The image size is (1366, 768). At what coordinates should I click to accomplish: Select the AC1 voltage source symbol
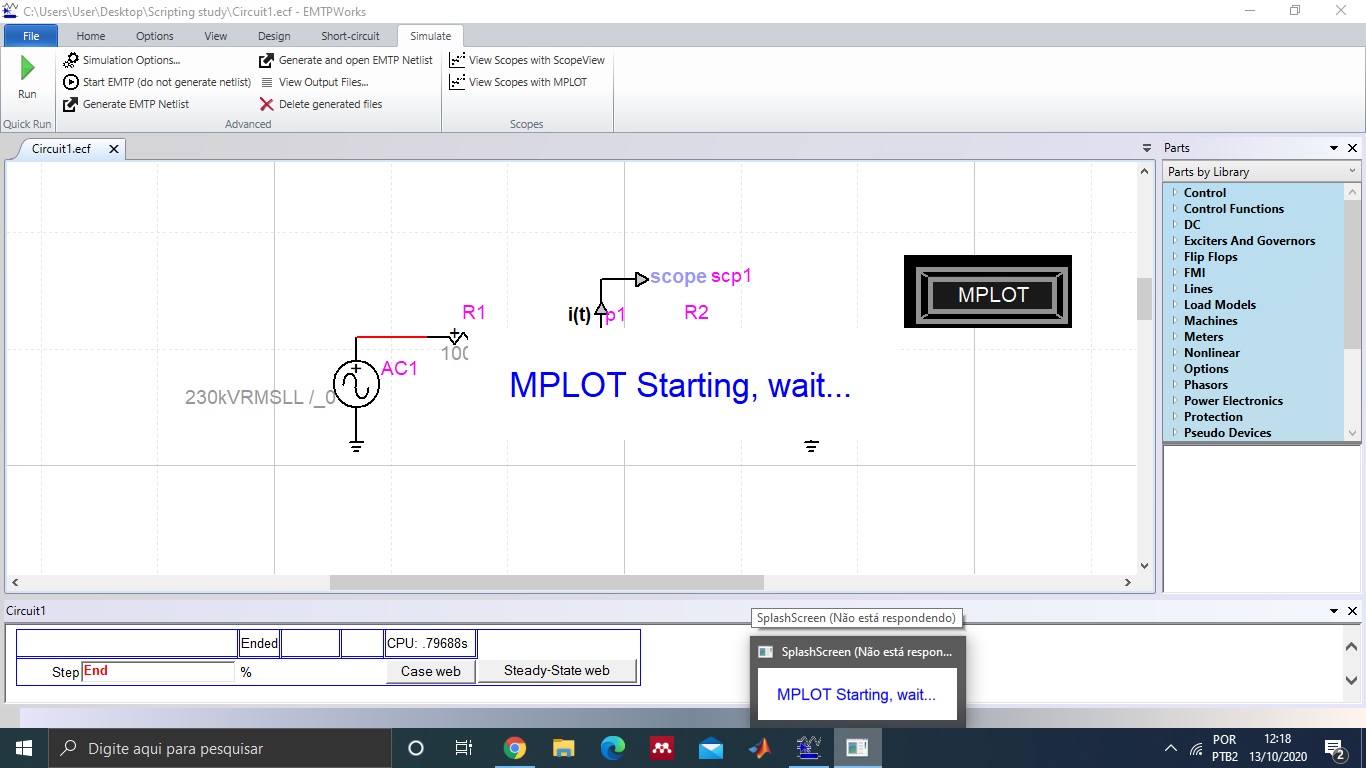(356, 385)
